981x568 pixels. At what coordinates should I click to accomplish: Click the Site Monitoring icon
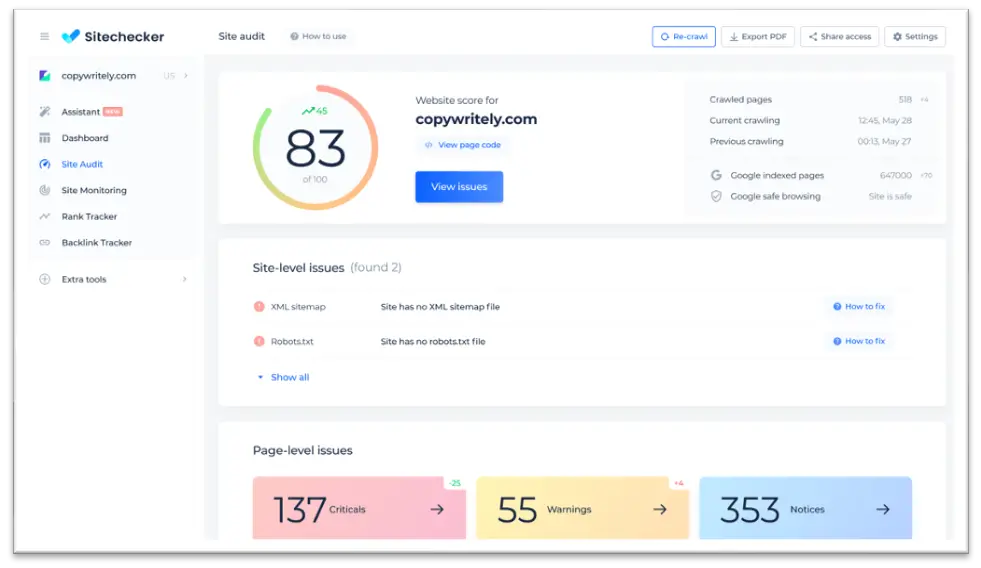point(44,190)
